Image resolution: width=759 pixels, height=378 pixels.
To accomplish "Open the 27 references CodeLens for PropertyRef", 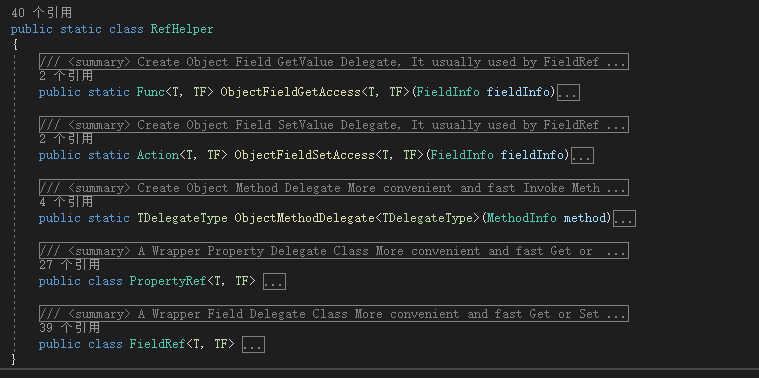I will pos(69,265).
